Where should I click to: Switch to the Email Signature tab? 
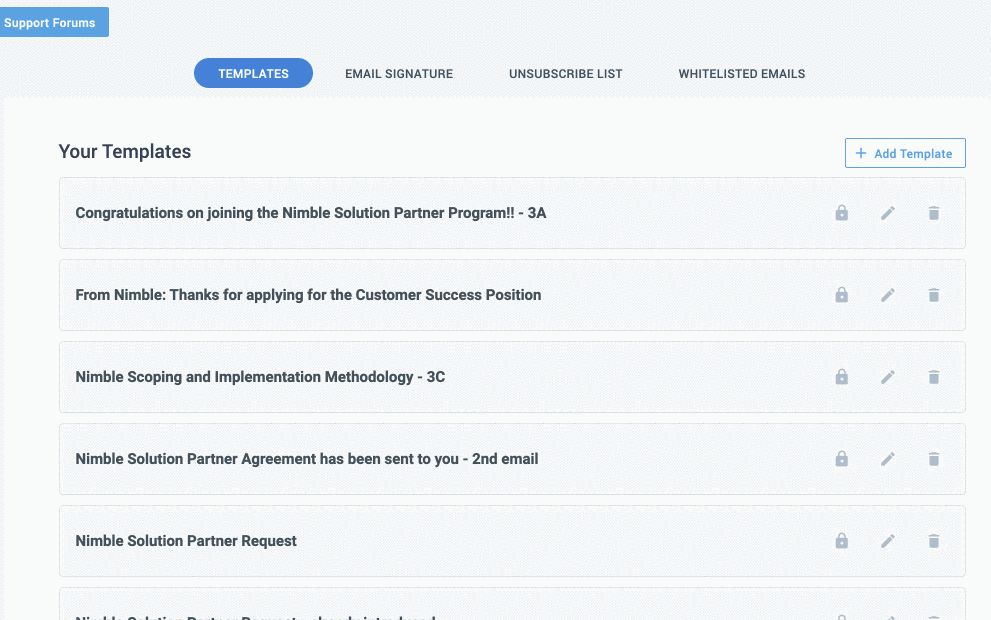[x=399, y=74]
